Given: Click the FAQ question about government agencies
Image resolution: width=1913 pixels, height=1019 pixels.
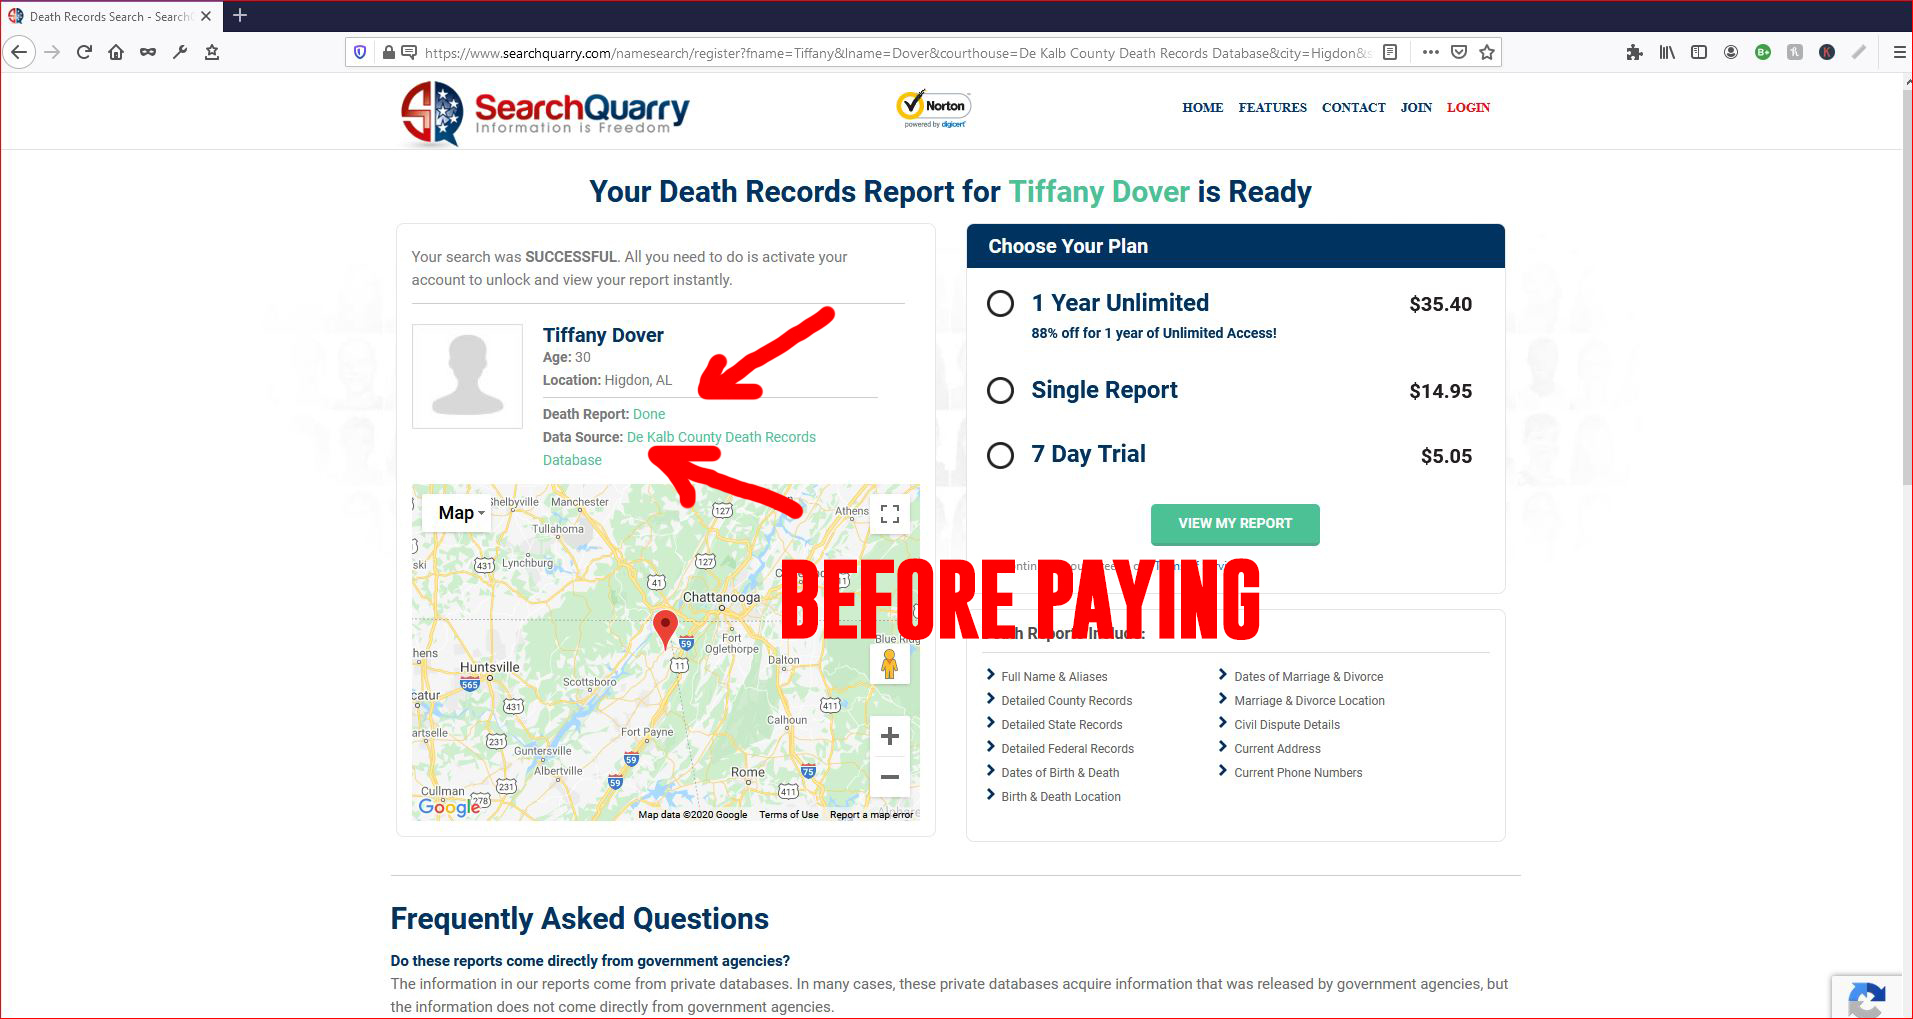Looking at the screenshot, I should (590, 961).
